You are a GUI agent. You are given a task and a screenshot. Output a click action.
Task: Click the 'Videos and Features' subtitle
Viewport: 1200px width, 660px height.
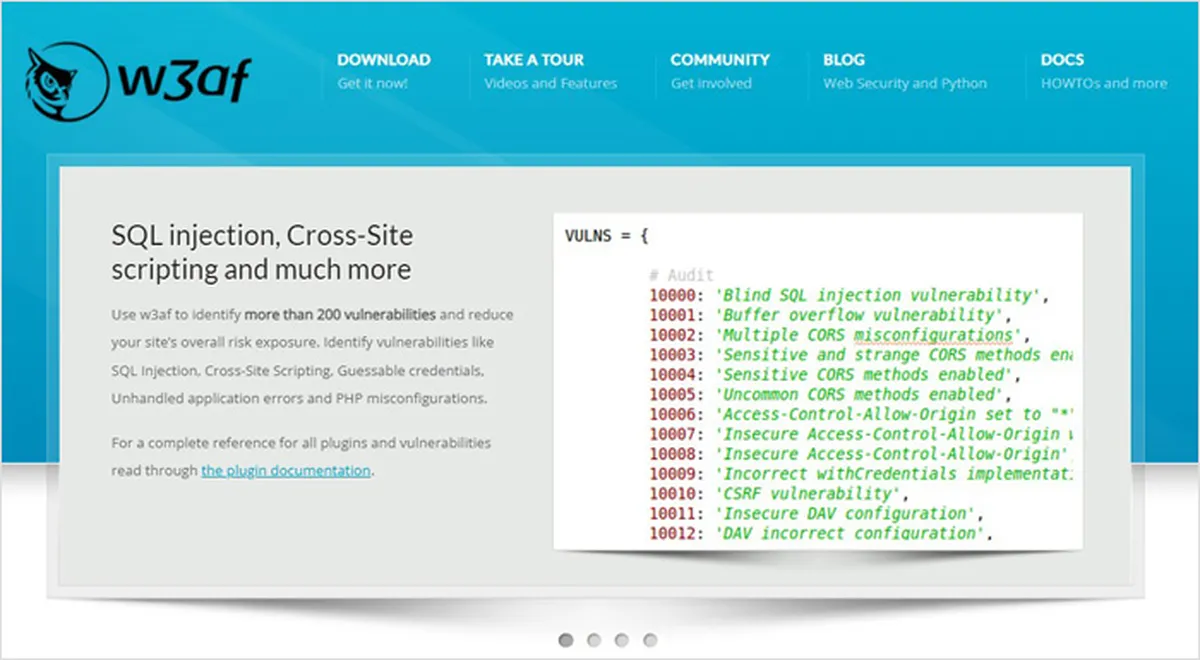point(551,84)
